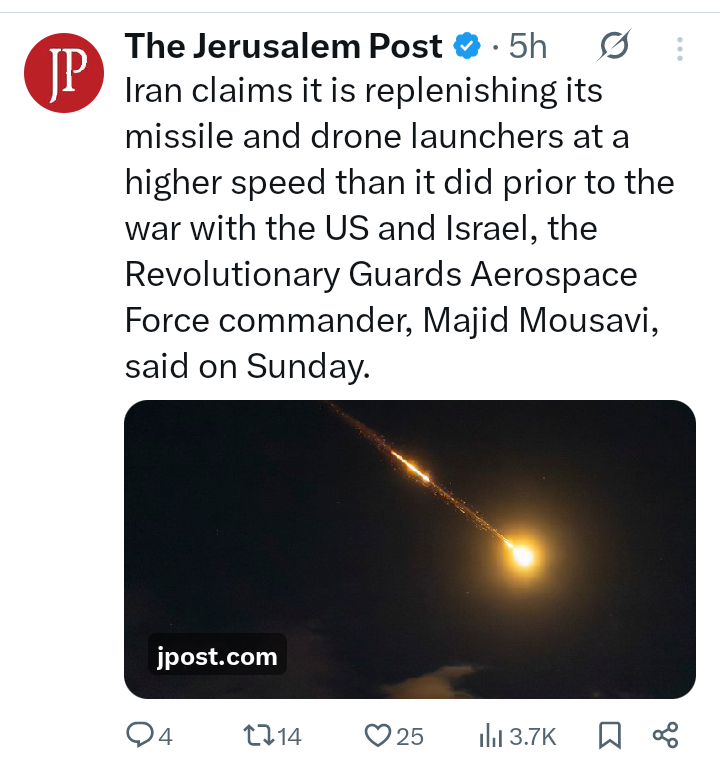Screen dimensions: 720x758
Task: Click the reply count 4
Action: coord(166,737)
